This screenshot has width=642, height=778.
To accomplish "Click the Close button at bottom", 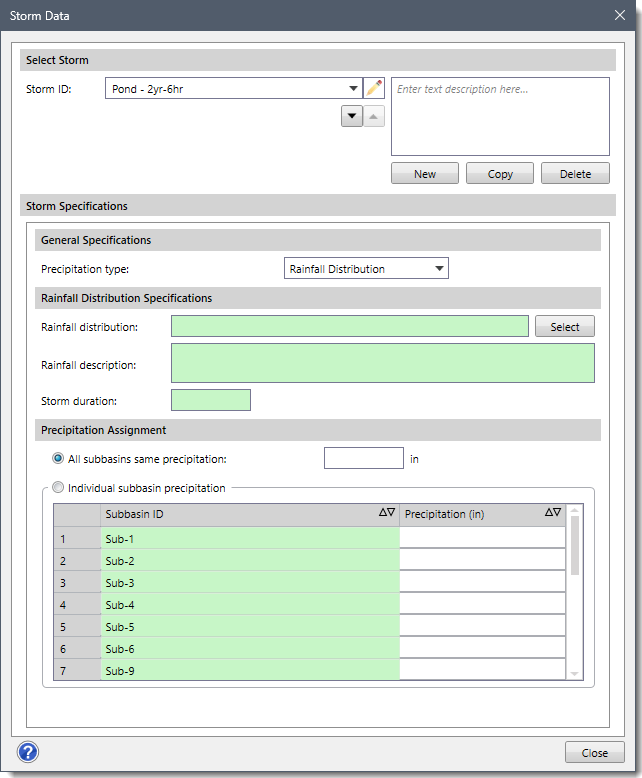I will (595, 753).
